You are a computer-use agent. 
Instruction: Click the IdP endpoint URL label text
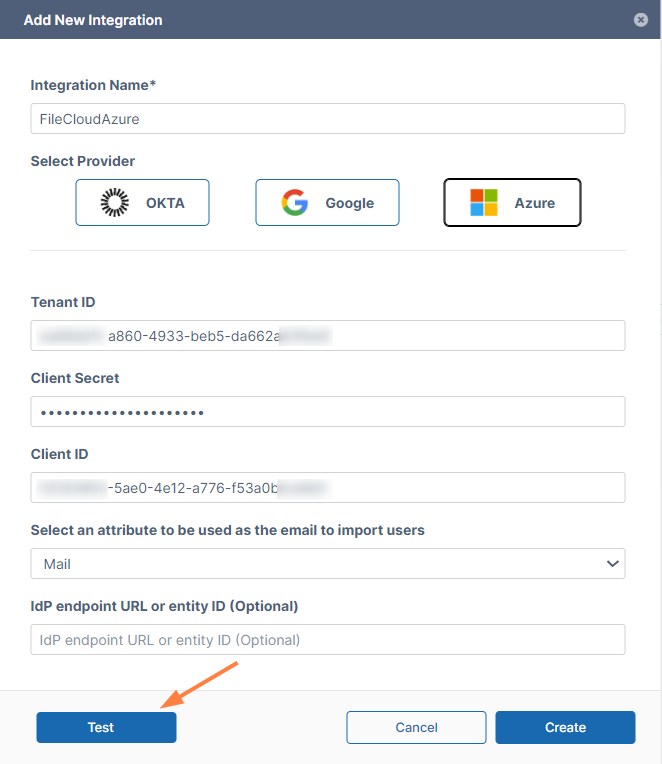(x=164, y=606)
